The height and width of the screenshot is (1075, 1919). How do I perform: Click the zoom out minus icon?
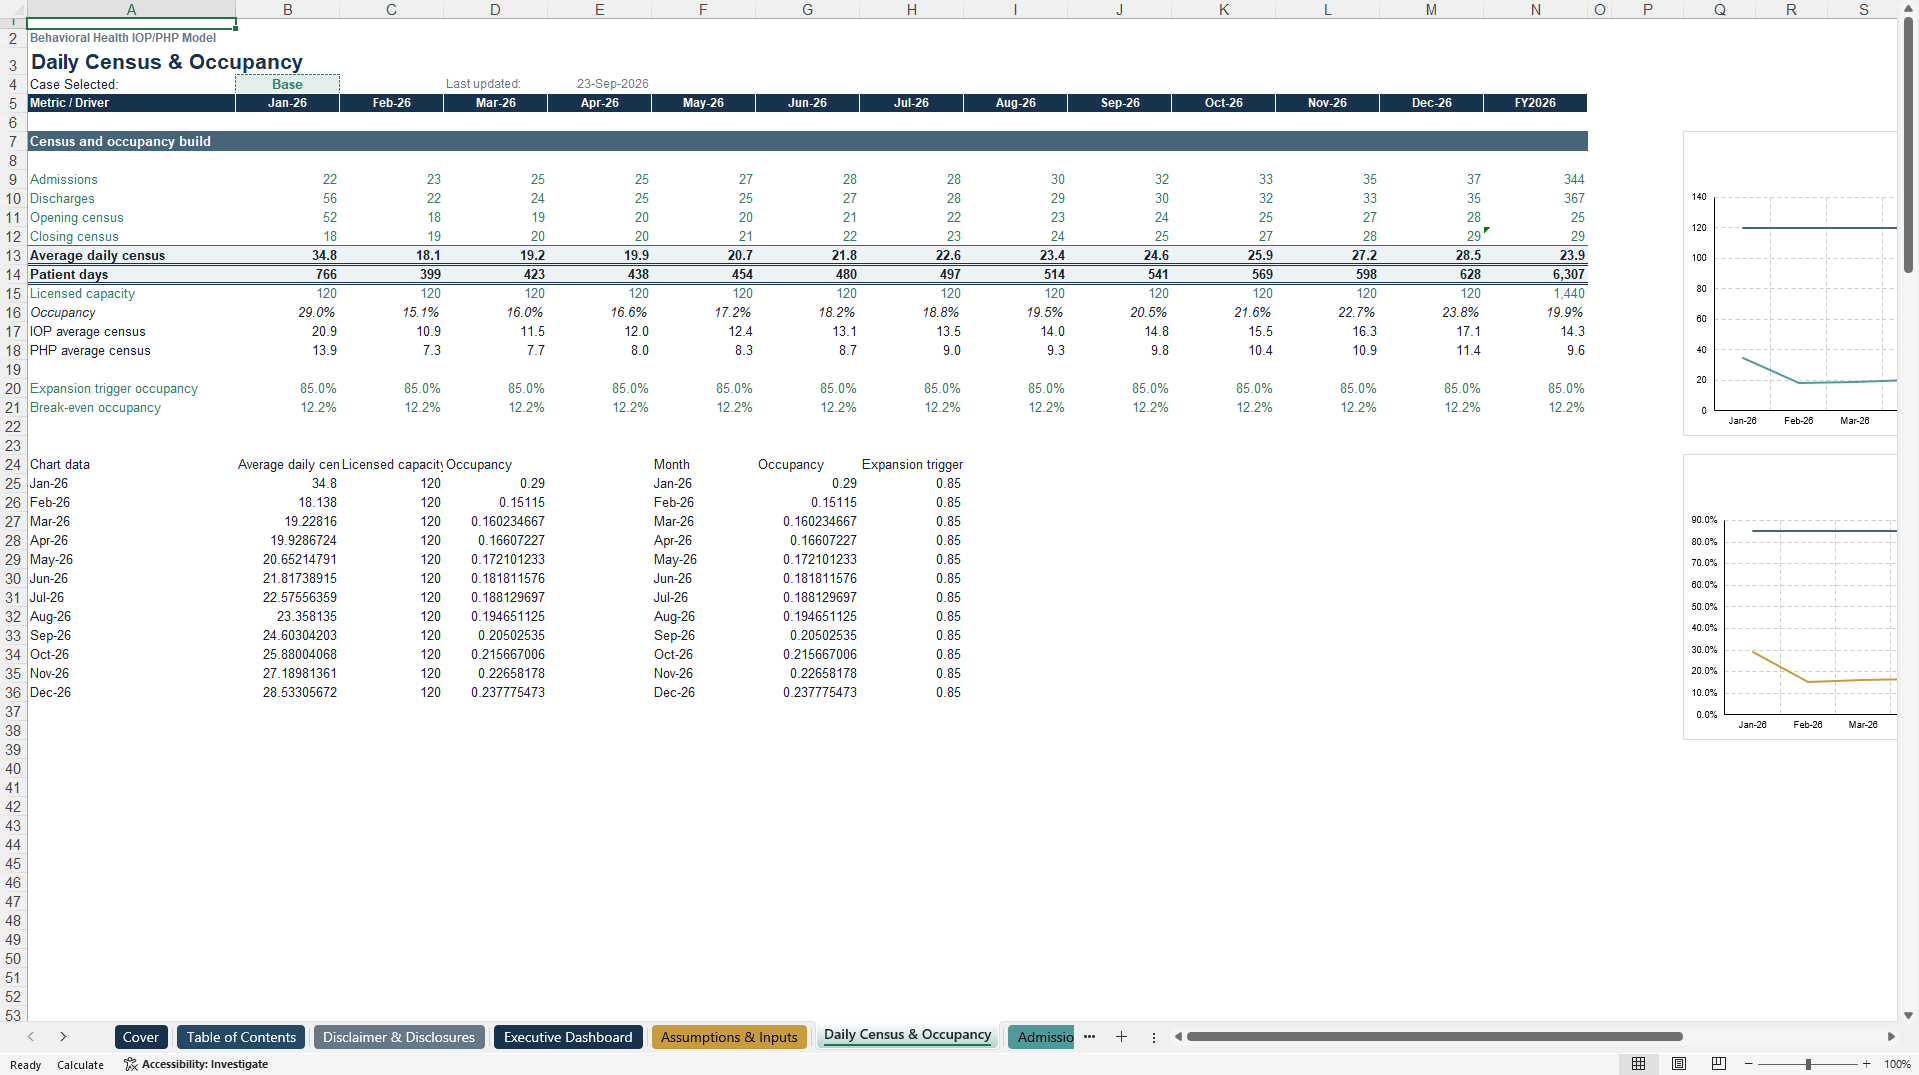(1749, 1064)
